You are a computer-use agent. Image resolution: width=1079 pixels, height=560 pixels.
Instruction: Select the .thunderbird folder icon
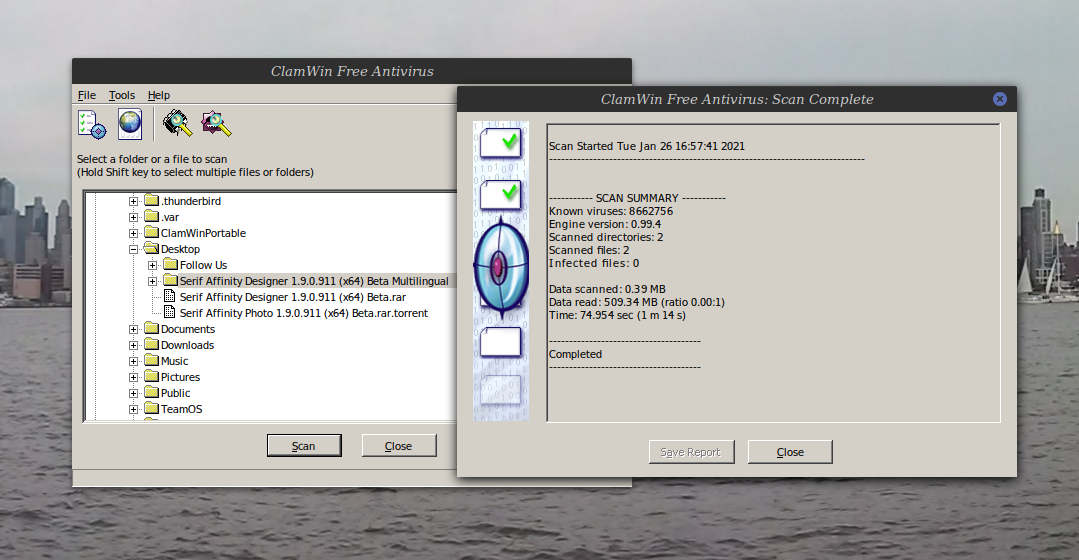click(x=151, y=200)
